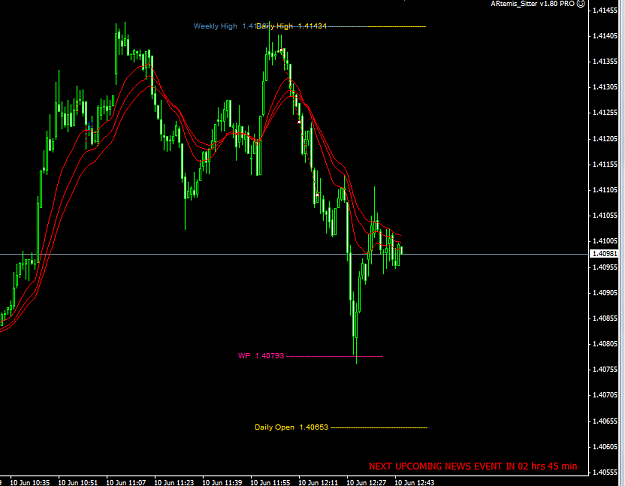Click the 1.40855 price scale value
The image size is (625, 486).
pyautogui.click(x=605, y=318)
